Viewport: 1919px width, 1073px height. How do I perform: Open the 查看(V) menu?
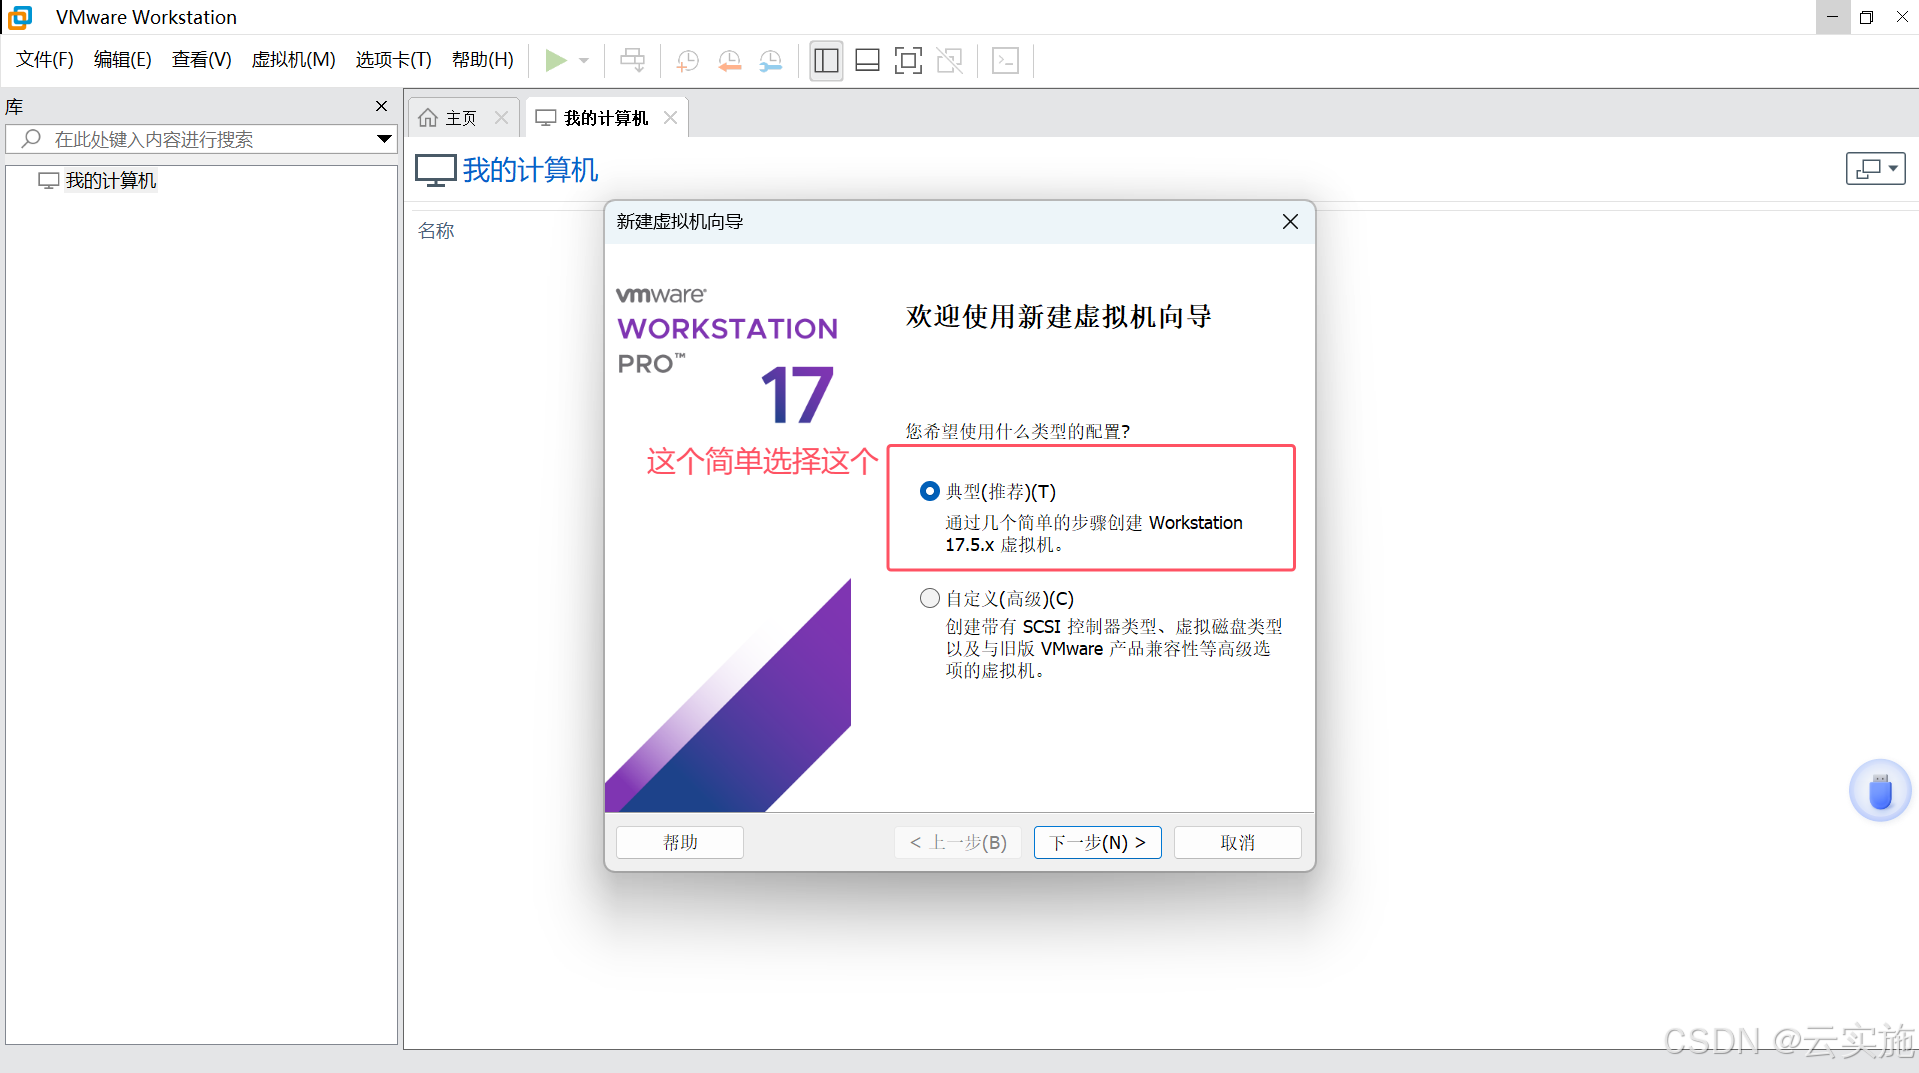click(x=201, y=60)
